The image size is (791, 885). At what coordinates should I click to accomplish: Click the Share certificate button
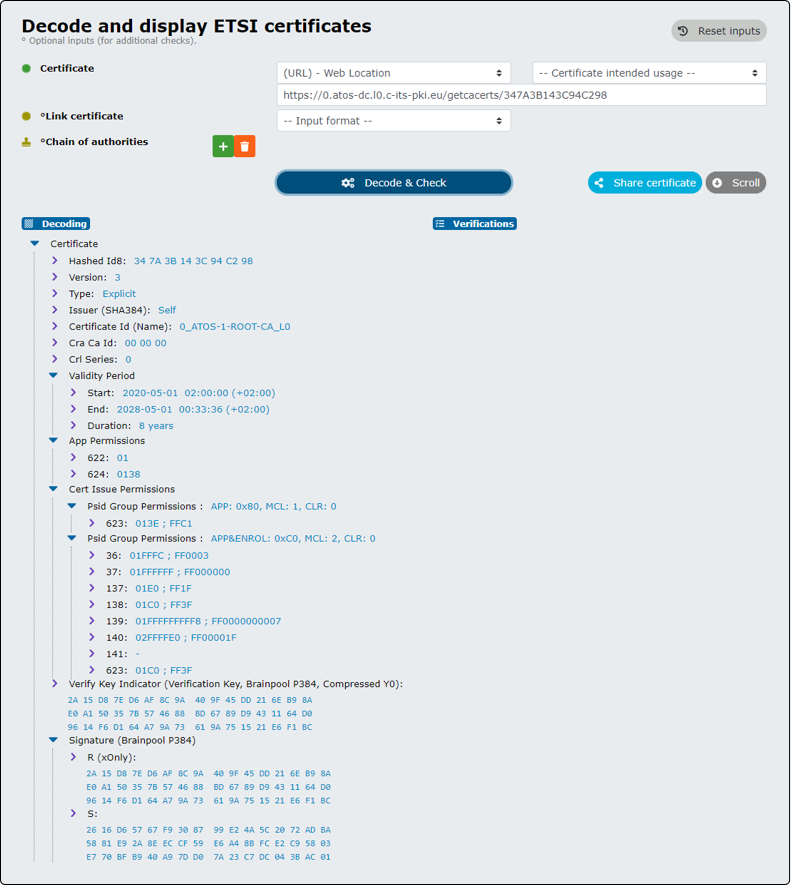[645, 183]
